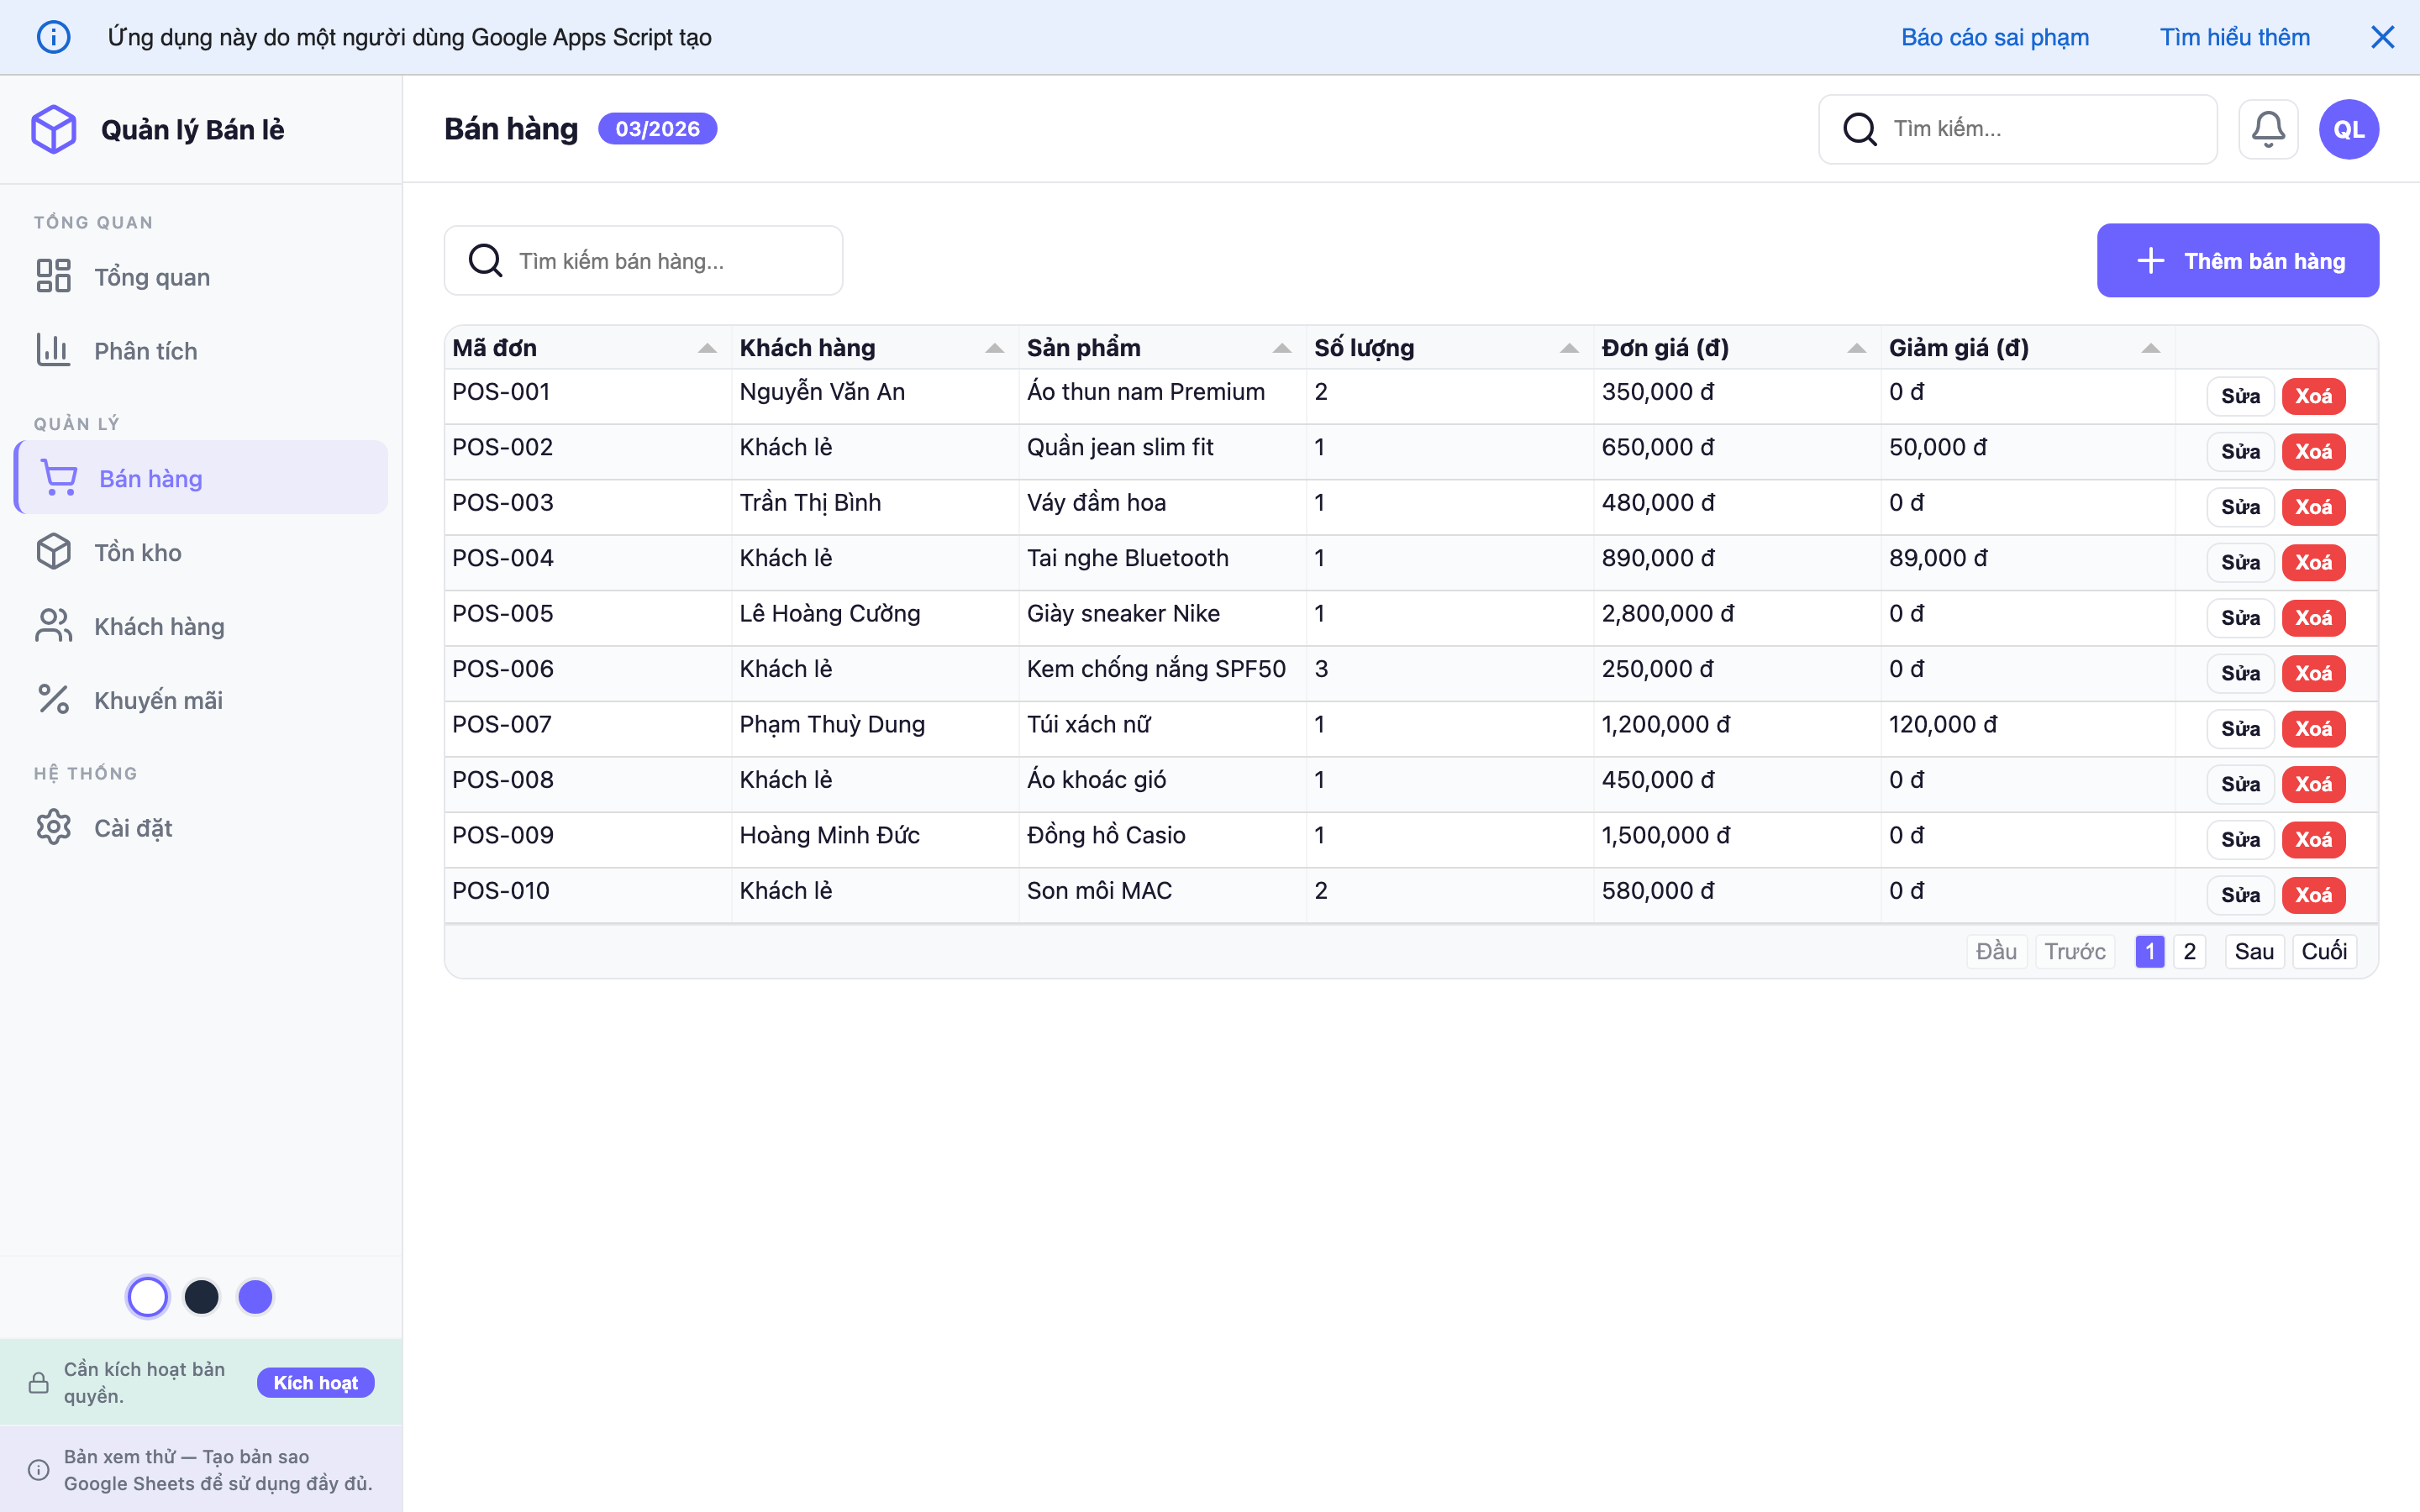Select the purple accent theme circle
The image size is (2420, 1512).
tap(255, 1296)
